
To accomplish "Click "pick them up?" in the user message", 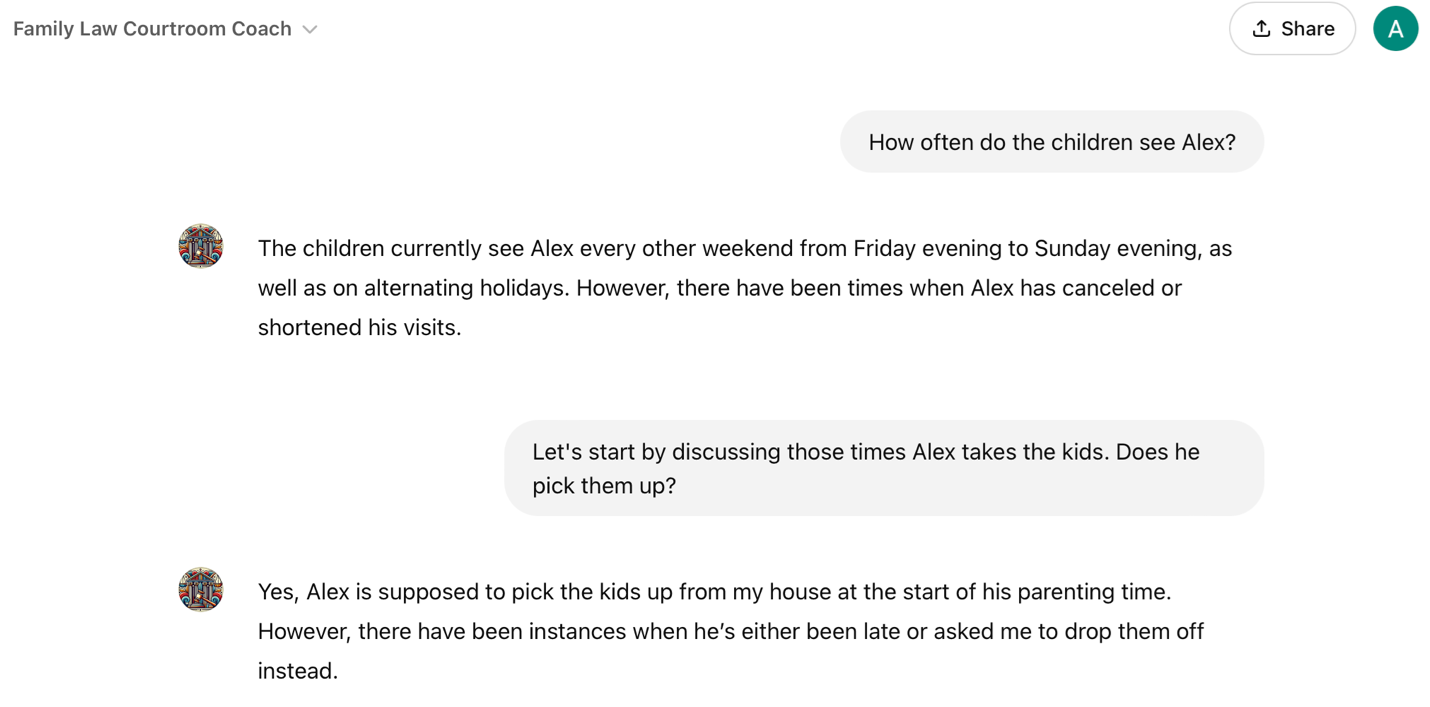I will point(604,486).
